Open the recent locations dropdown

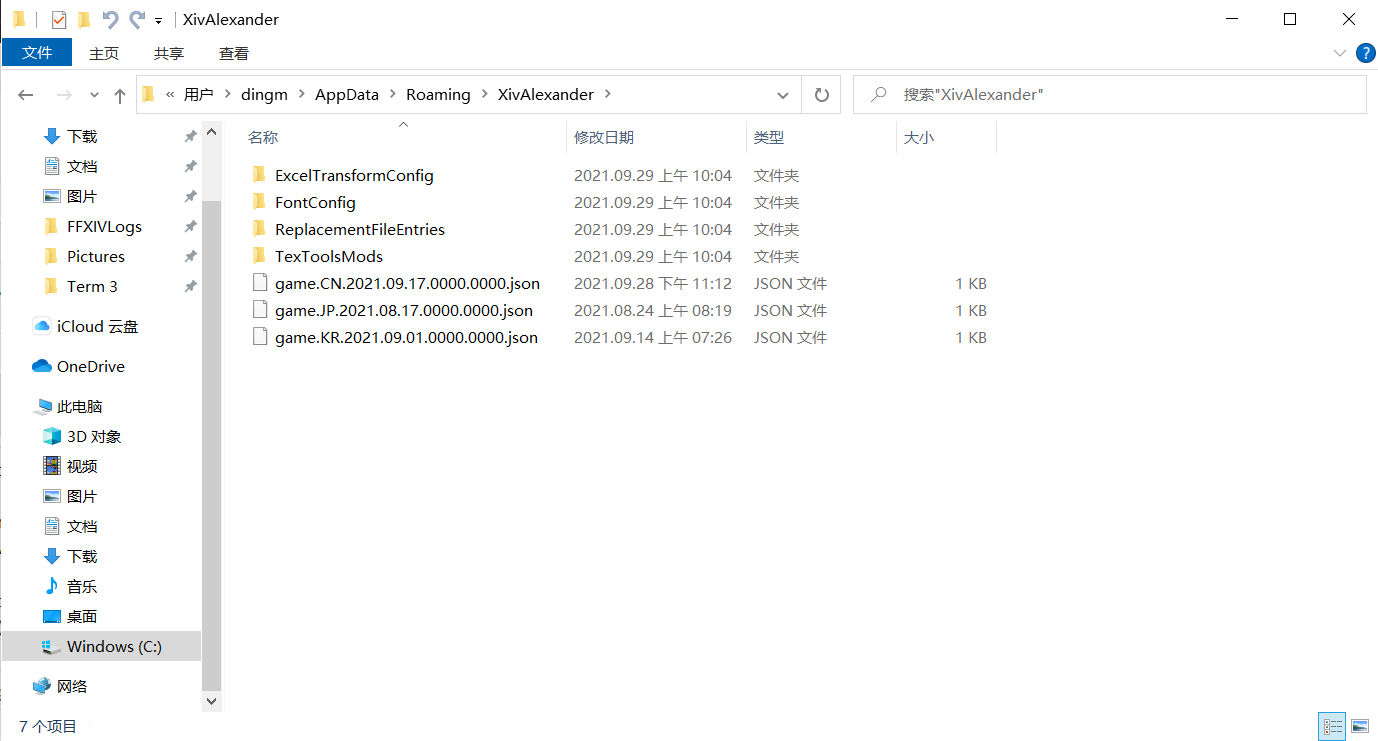(95, 95)
